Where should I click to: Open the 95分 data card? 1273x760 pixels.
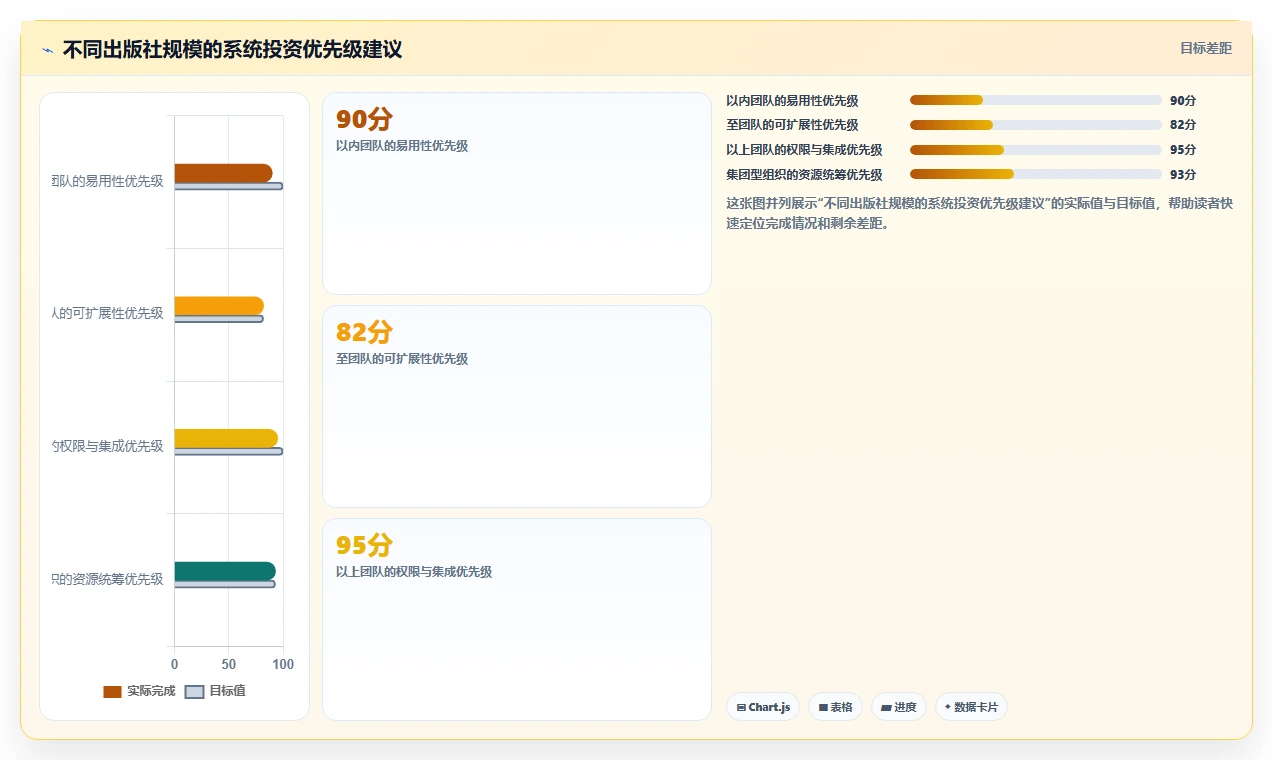tap(516, 619)
